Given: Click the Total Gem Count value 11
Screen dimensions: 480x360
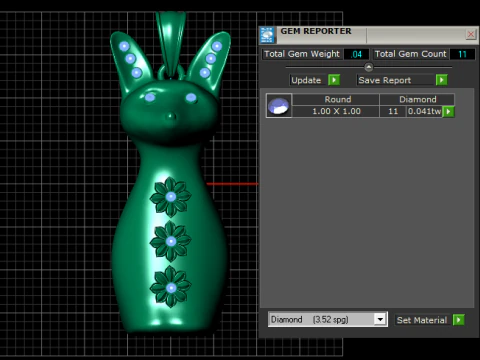Looking at the screenshot, I should 462,54.
